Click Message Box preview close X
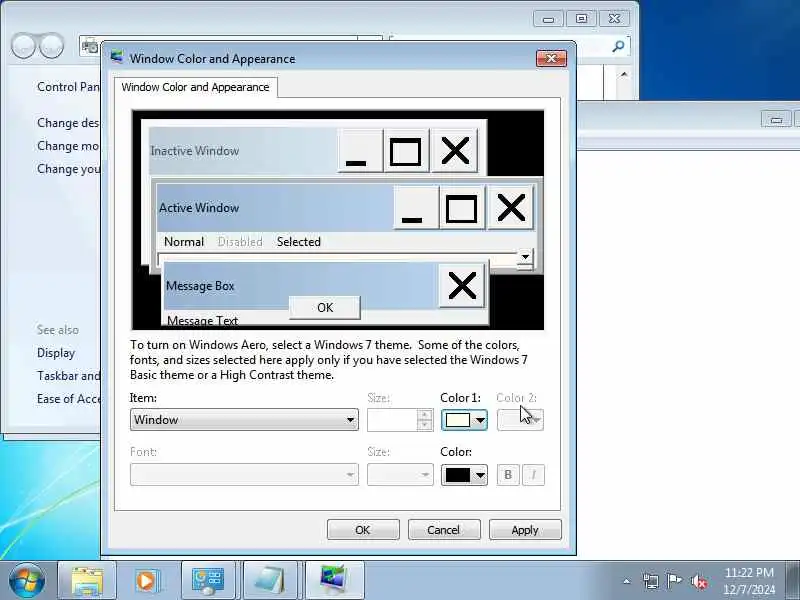Screen dimensions: 800x600 [x=462, y=285]
